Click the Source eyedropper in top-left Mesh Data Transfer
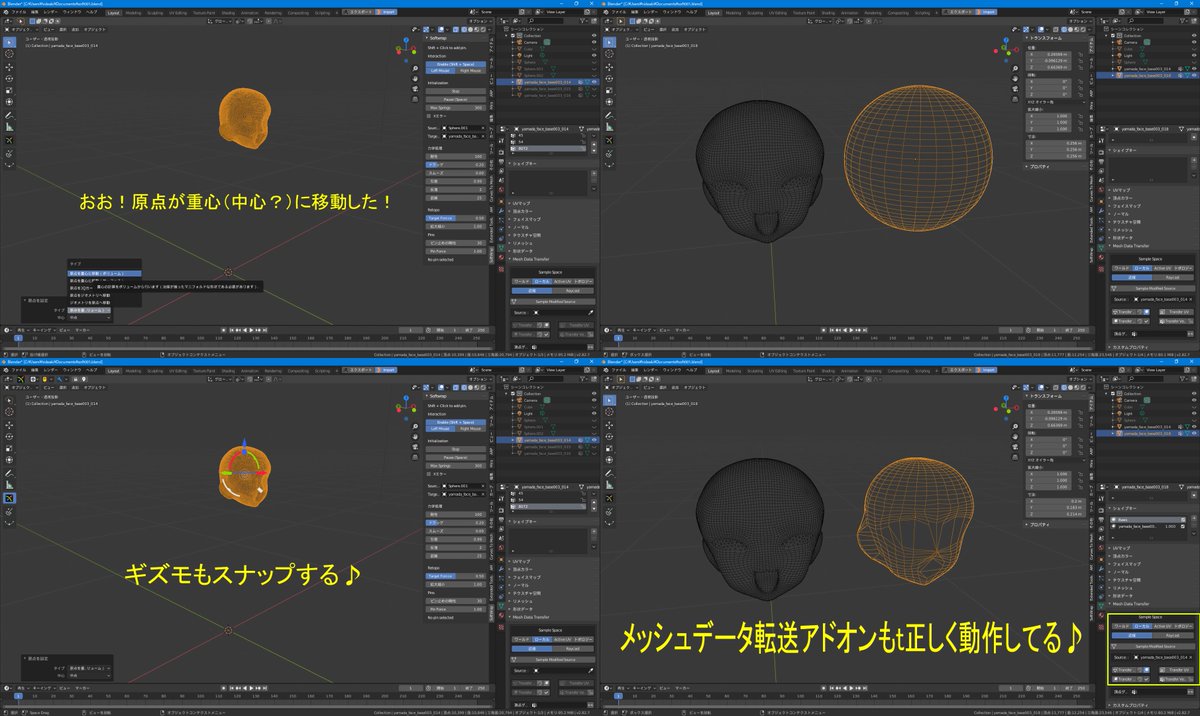Screen dimensions: 1200x716 (590, 313)
